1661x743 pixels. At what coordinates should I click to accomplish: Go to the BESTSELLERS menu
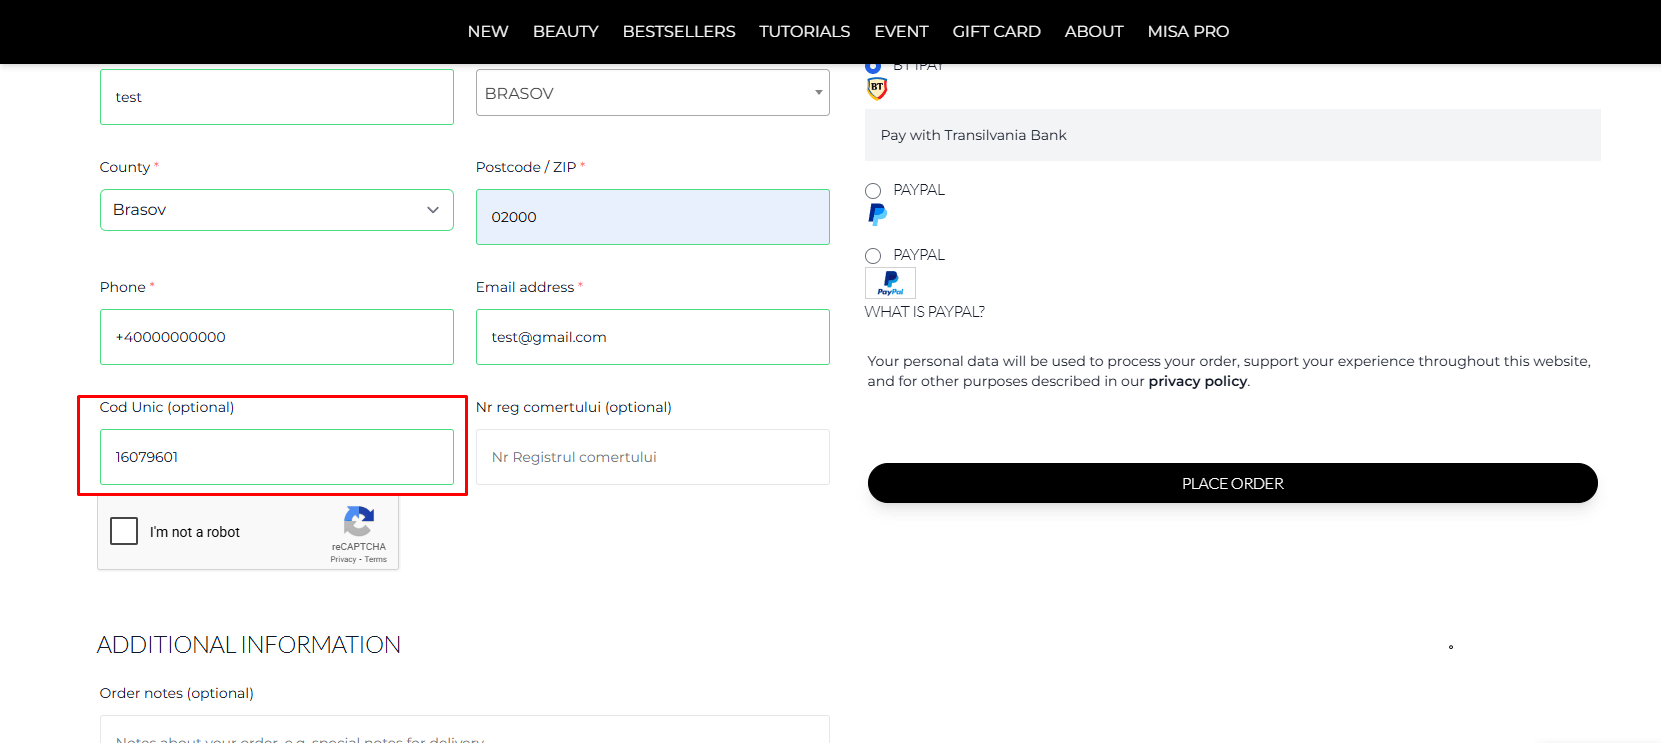pyautogui.click(x=678, y=32)
